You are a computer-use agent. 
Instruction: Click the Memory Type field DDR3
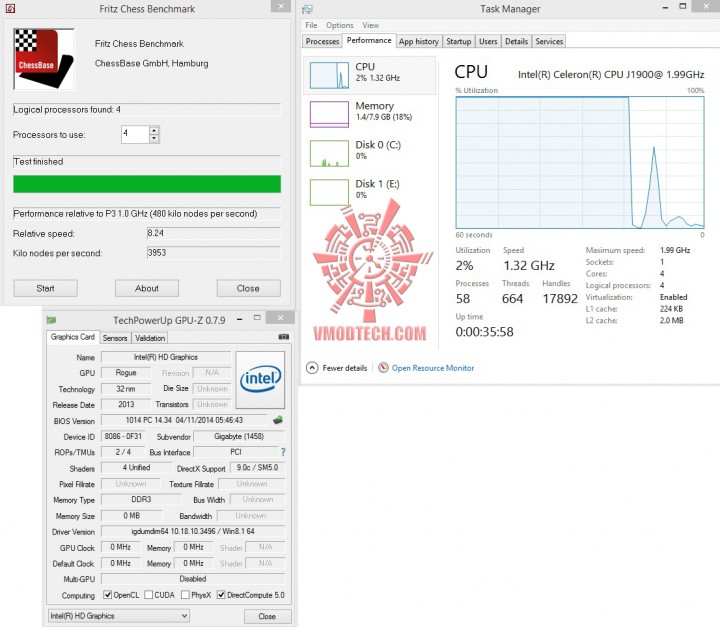(141, 499)
